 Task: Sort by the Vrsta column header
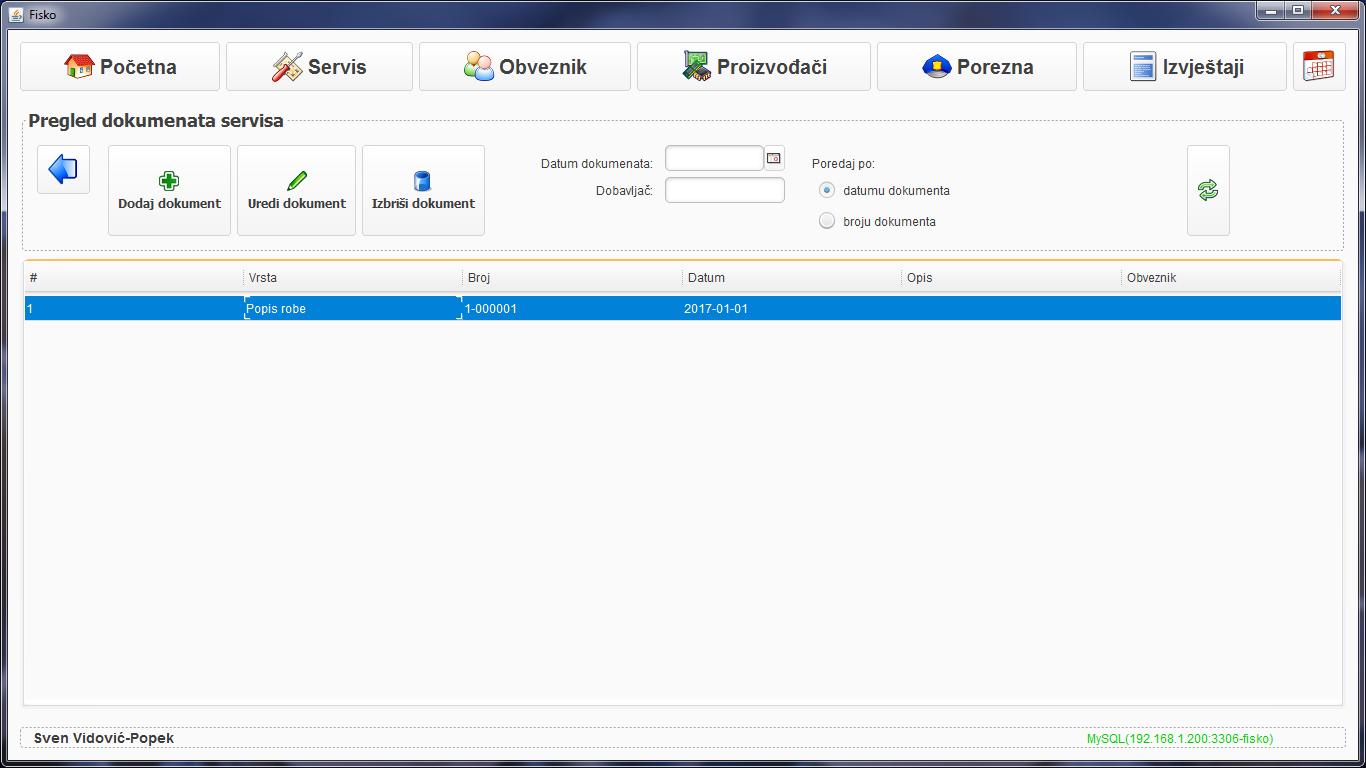353,278
